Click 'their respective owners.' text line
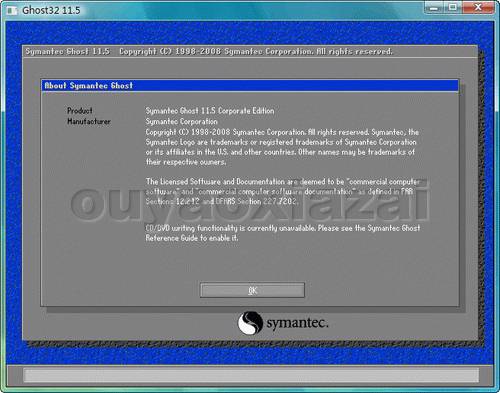 (186, 162)
